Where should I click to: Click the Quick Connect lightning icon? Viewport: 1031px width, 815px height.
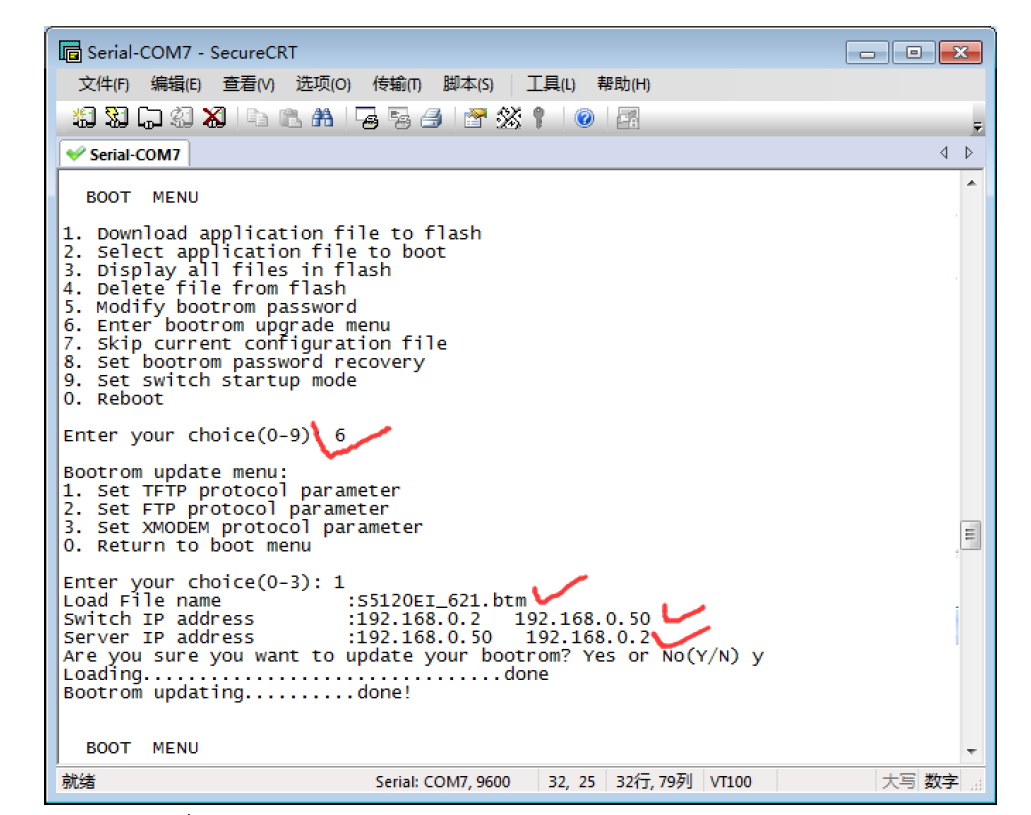pyautogui.click(x=116, y=118)
